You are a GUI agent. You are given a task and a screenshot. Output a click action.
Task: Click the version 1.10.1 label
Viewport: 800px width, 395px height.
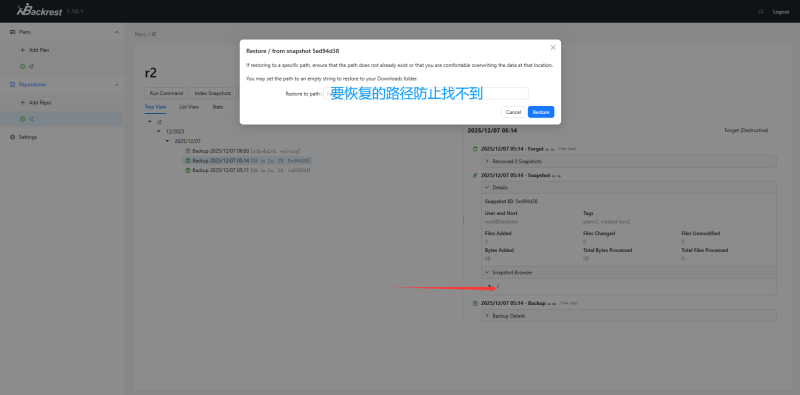click(x=75, y=11)
